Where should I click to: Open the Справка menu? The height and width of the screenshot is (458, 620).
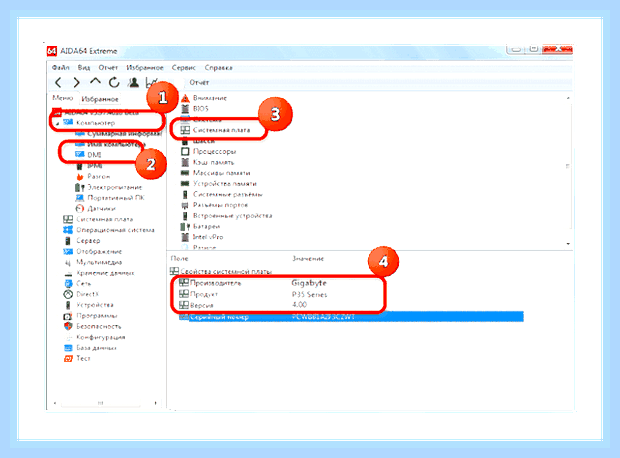pos(218,68)
